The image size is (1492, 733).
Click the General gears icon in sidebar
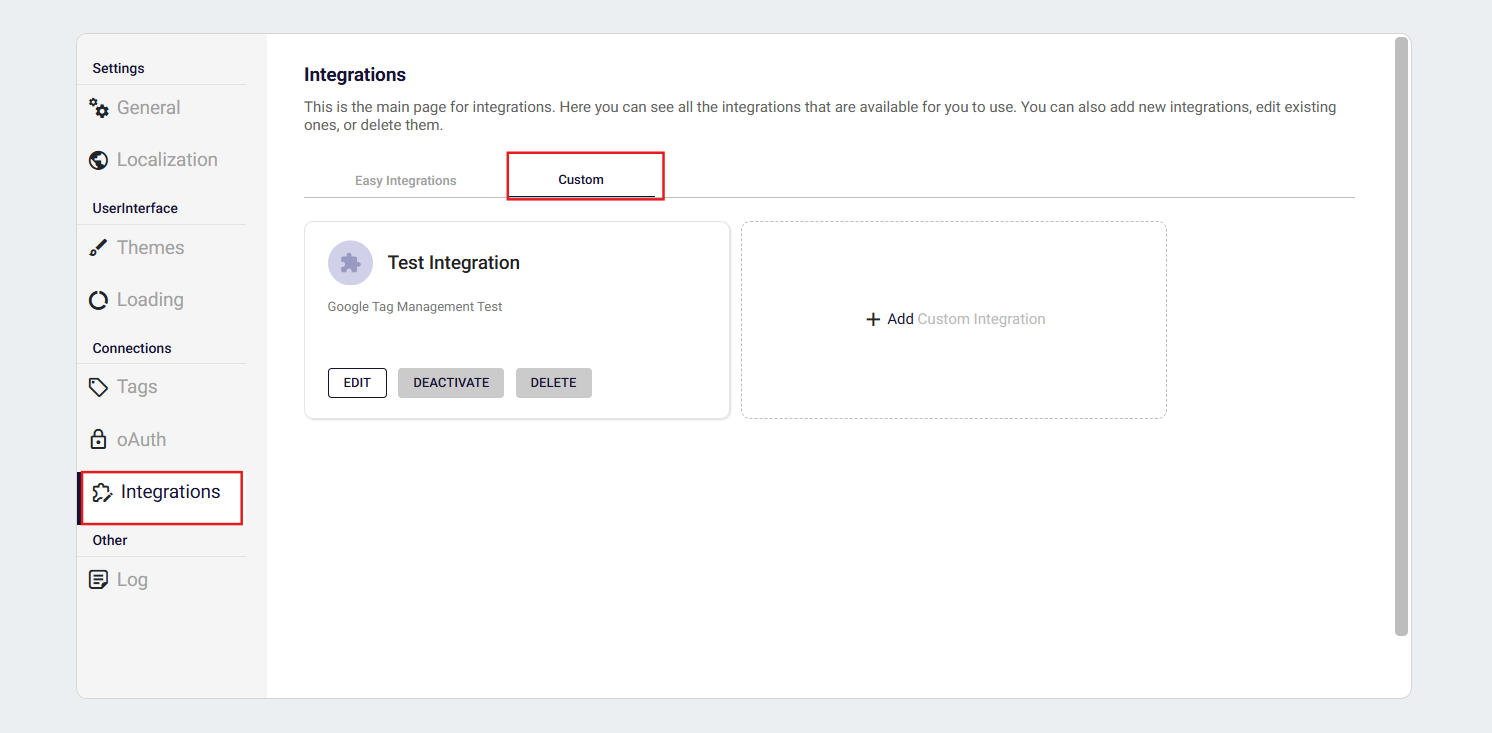coord(99,108)
